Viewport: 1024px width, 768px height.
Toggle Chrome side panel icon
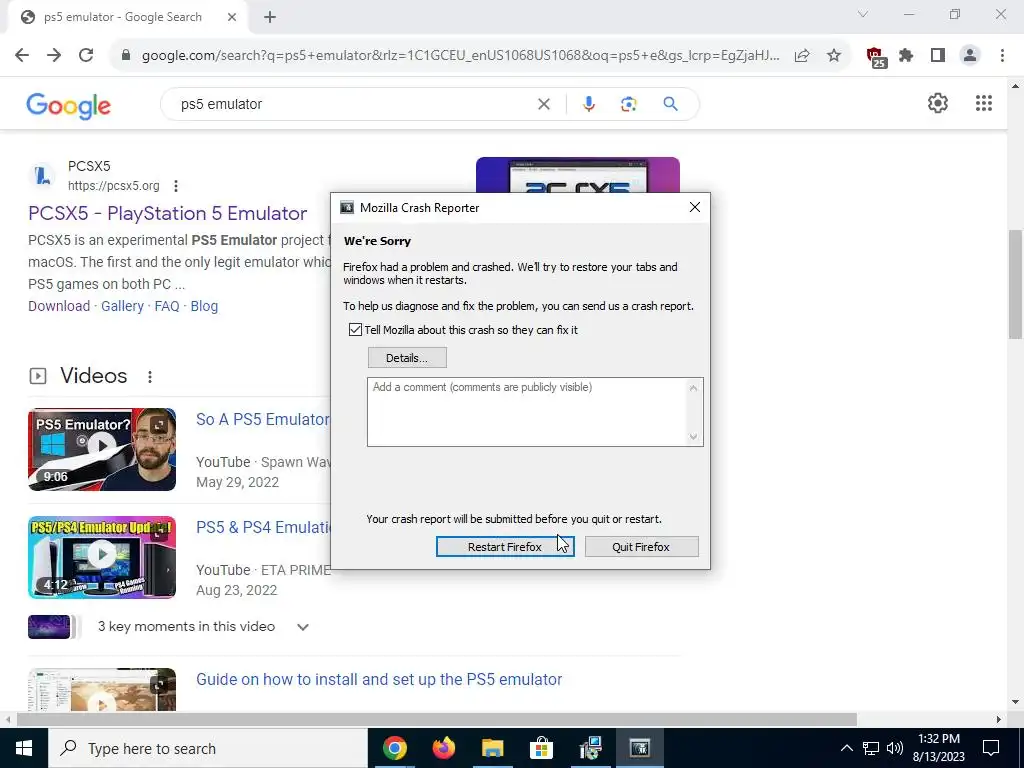(938, 56)
